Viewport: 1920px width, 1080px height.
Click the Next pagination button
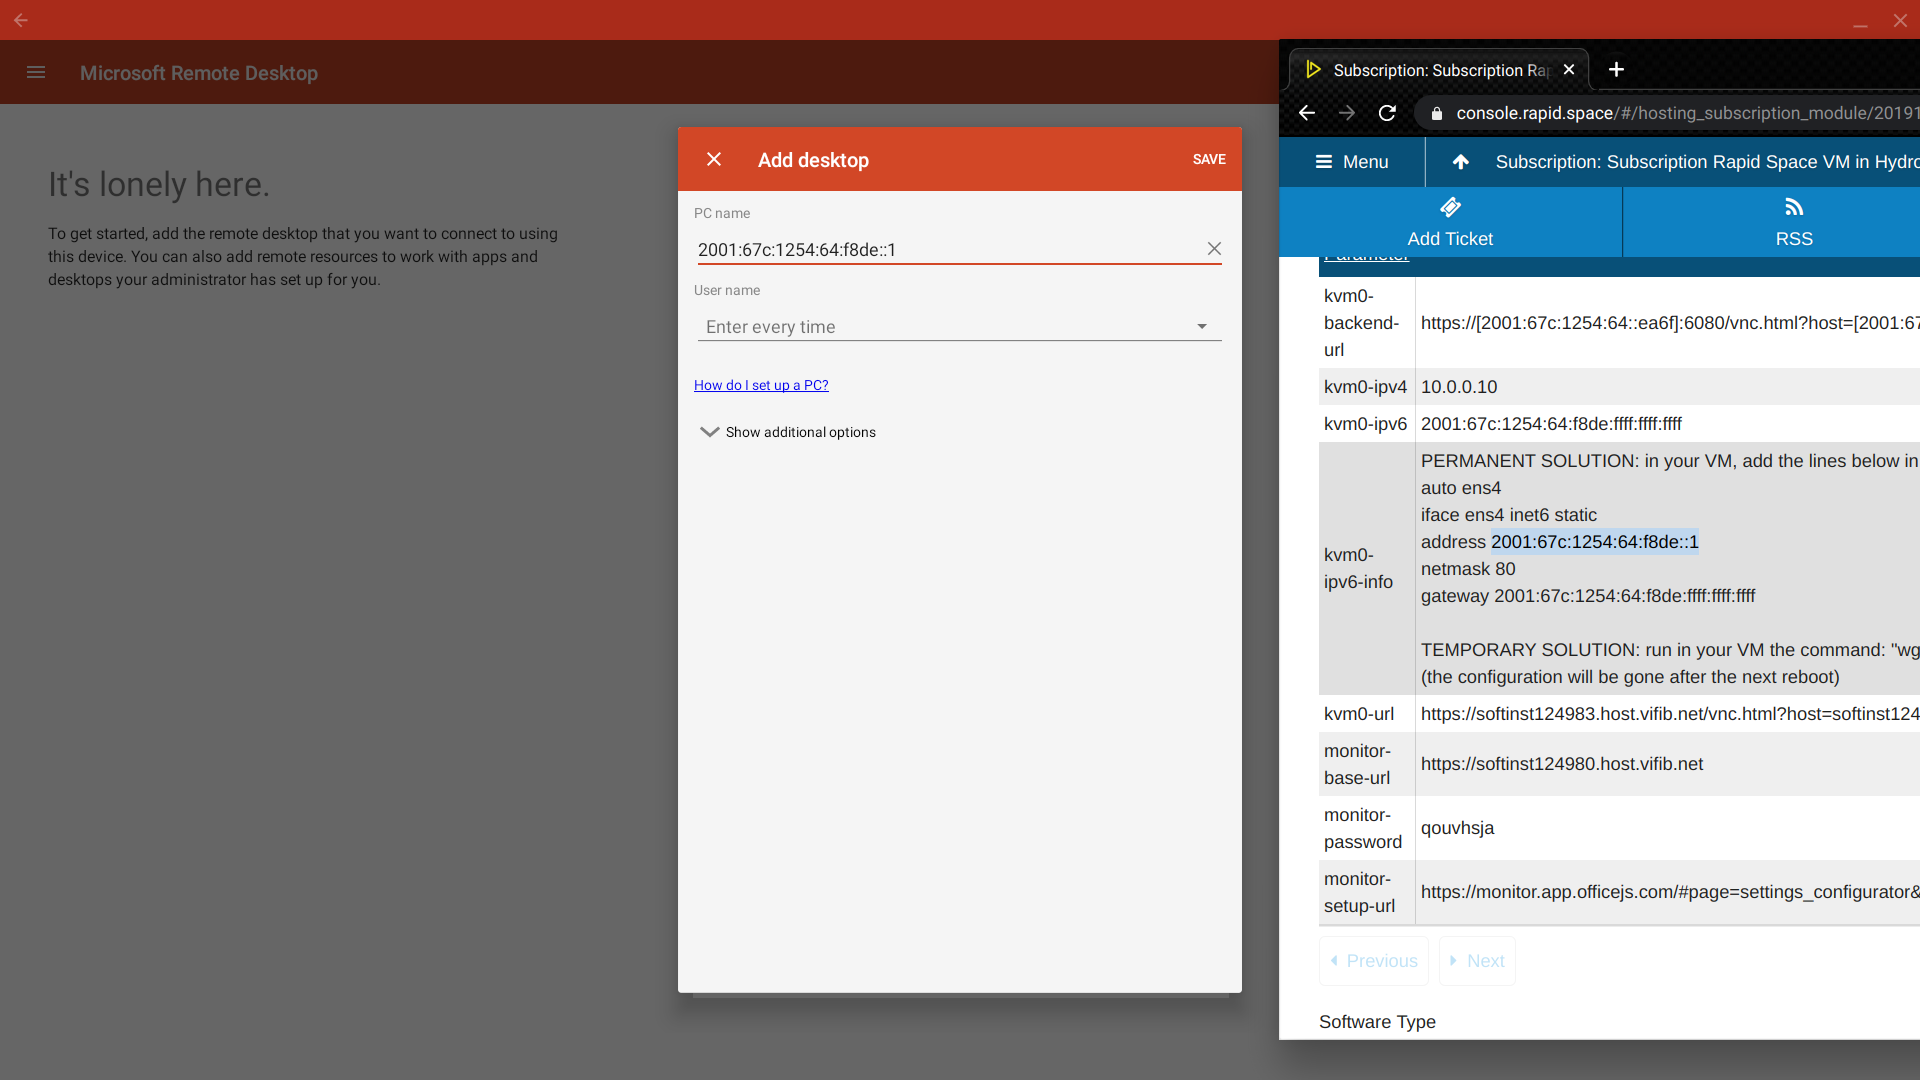point(1477,961)
